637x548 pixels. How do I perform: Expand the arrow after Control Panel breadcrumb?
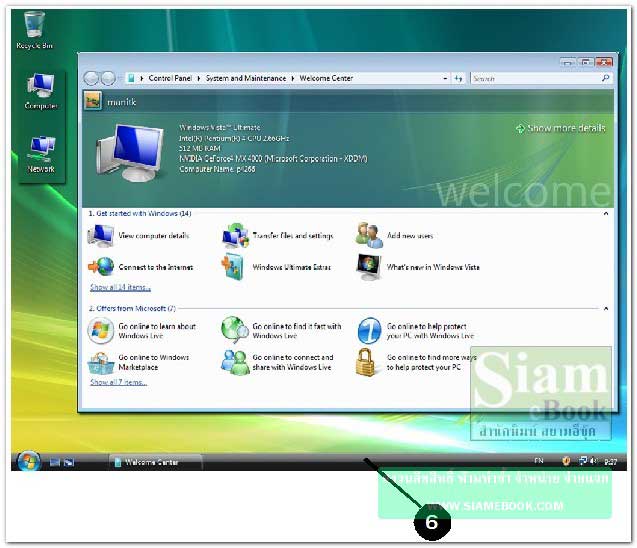199,78
